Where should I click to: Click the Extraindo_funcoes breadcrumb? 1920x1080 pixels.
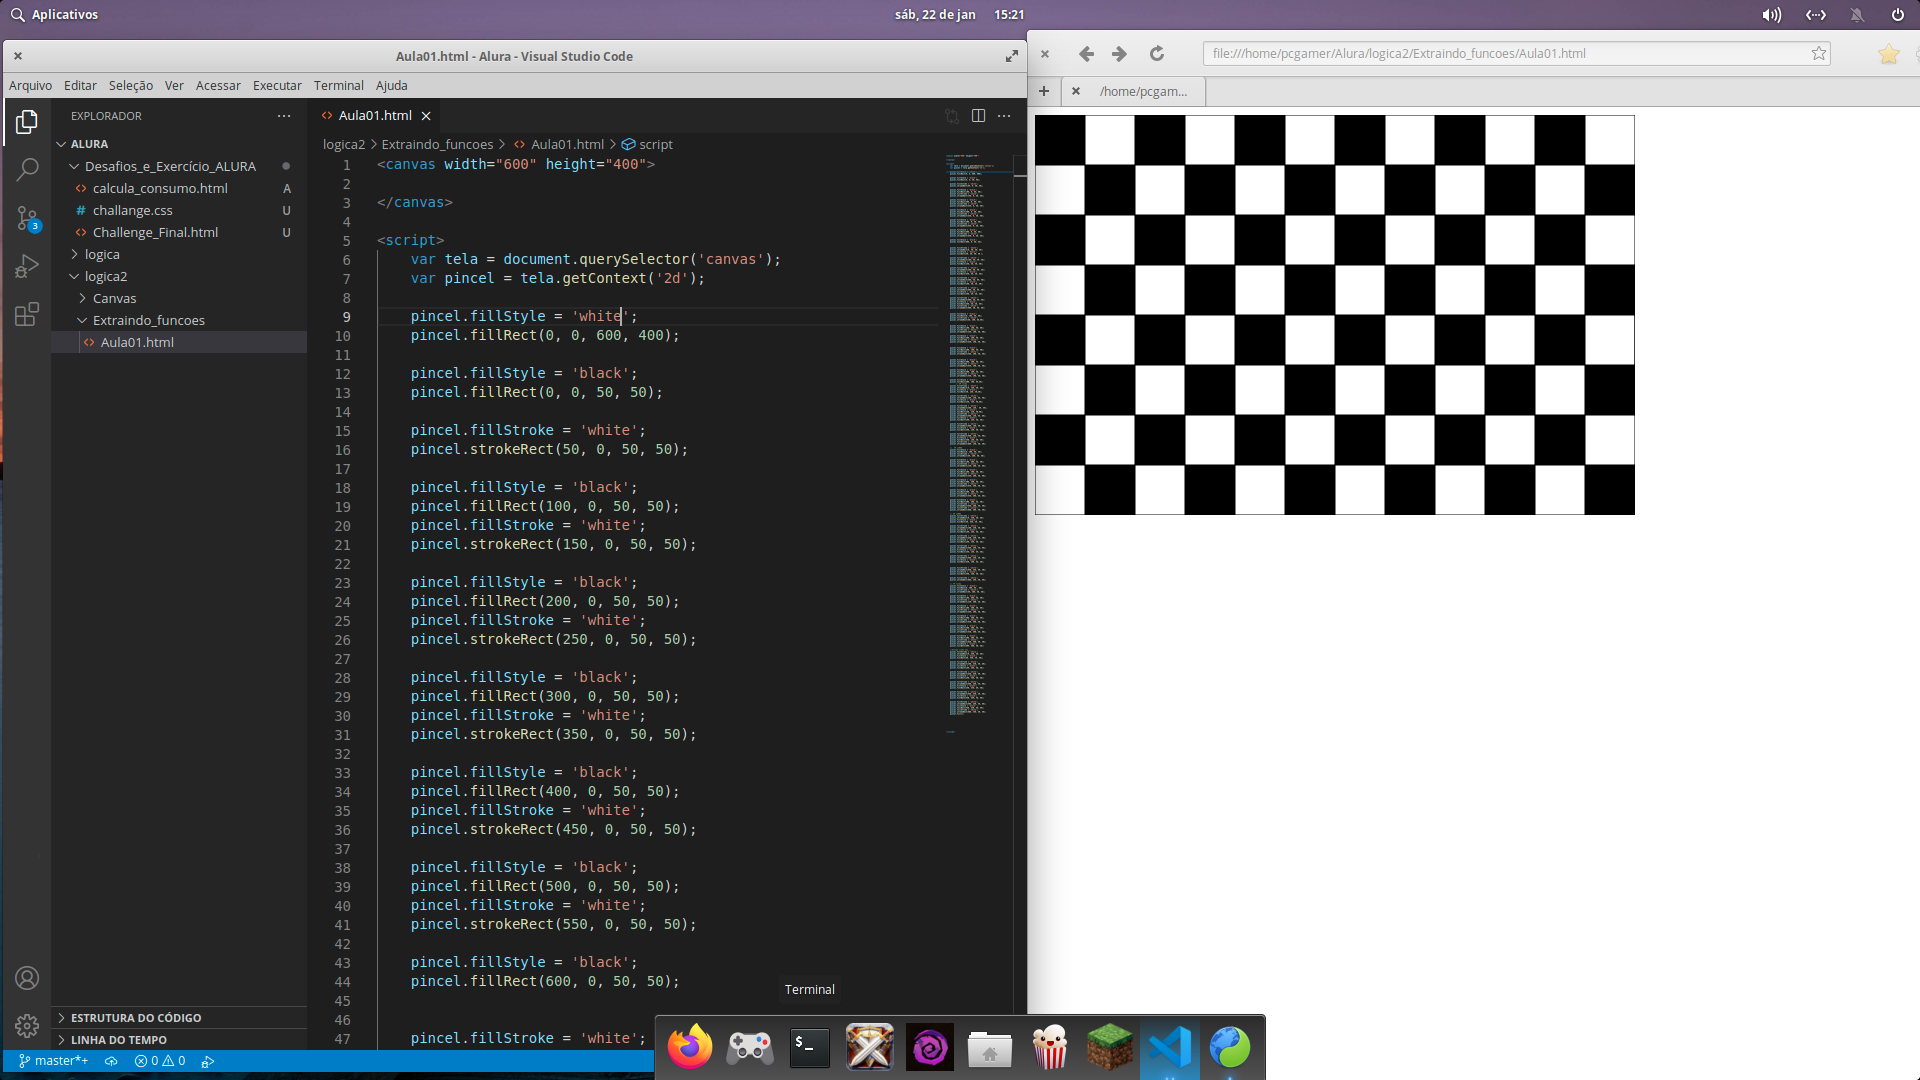(x=437, y=144)
